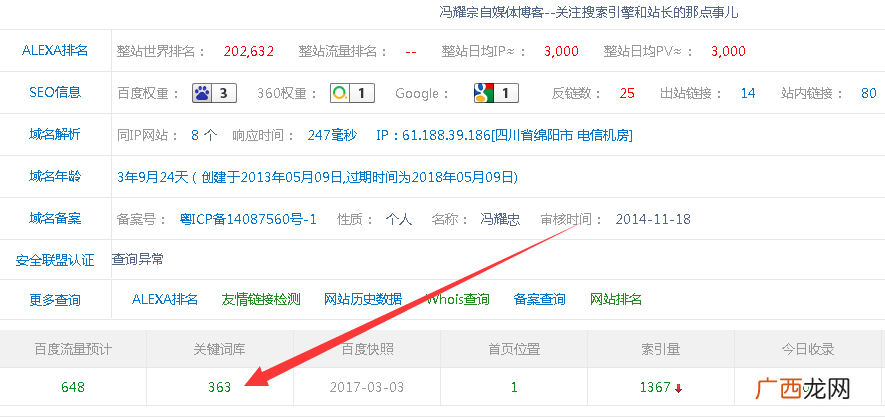885x417 pixels.
Task: Click world rank value 202,632
Action: (x=248, y=51)
